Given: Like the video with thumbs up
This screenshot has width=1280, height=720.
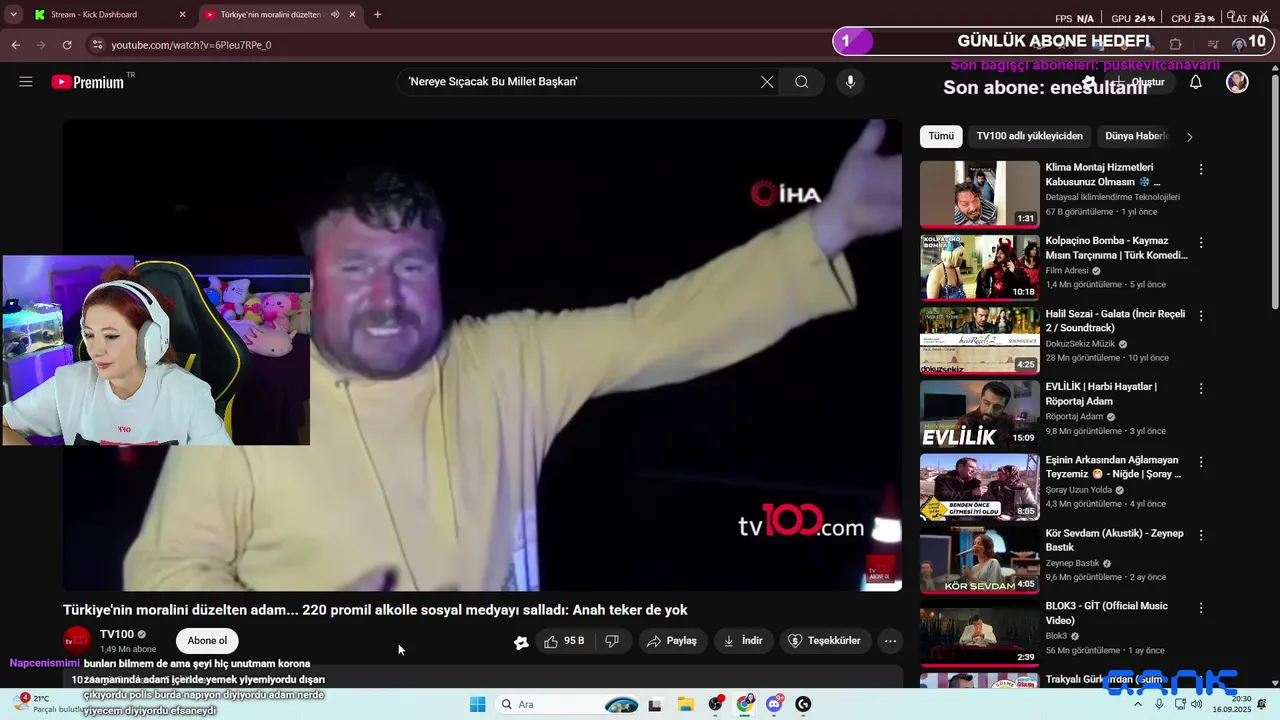Looking at the screenshot, I should [x=565, y=641].
